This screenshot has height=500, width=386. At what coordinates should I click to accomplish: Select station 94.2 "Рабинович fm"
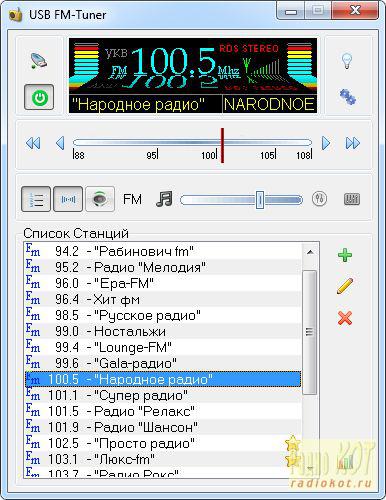pos(163,251)
